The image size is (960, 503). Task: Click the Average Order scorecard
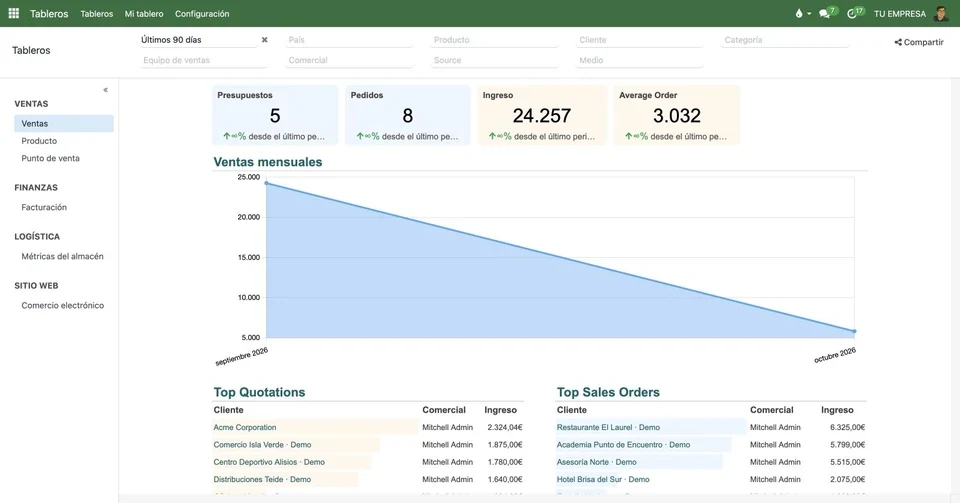click(x=677, y=115)
